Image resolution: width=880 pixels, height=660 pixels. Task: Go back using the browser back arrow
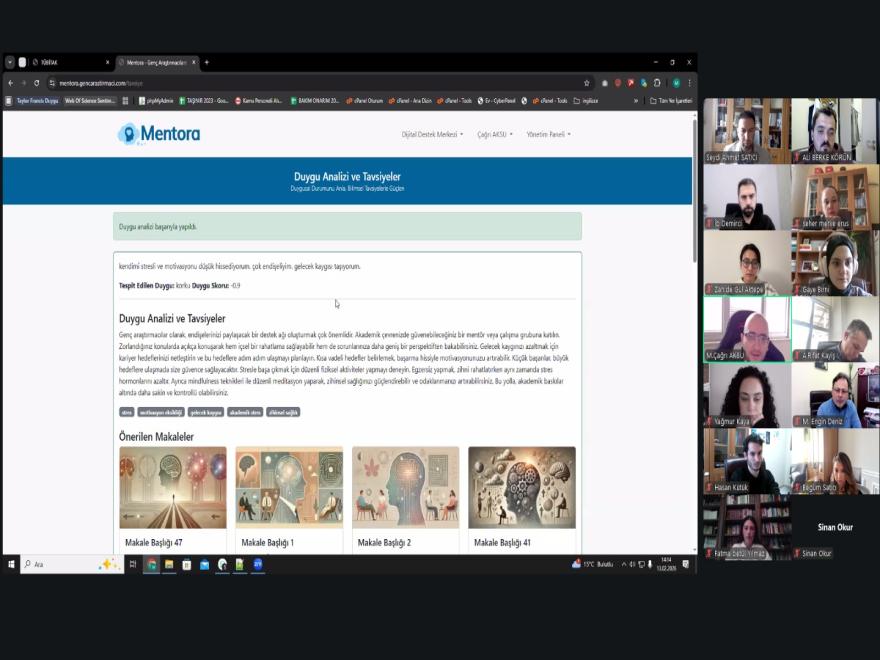pos(11,83)
